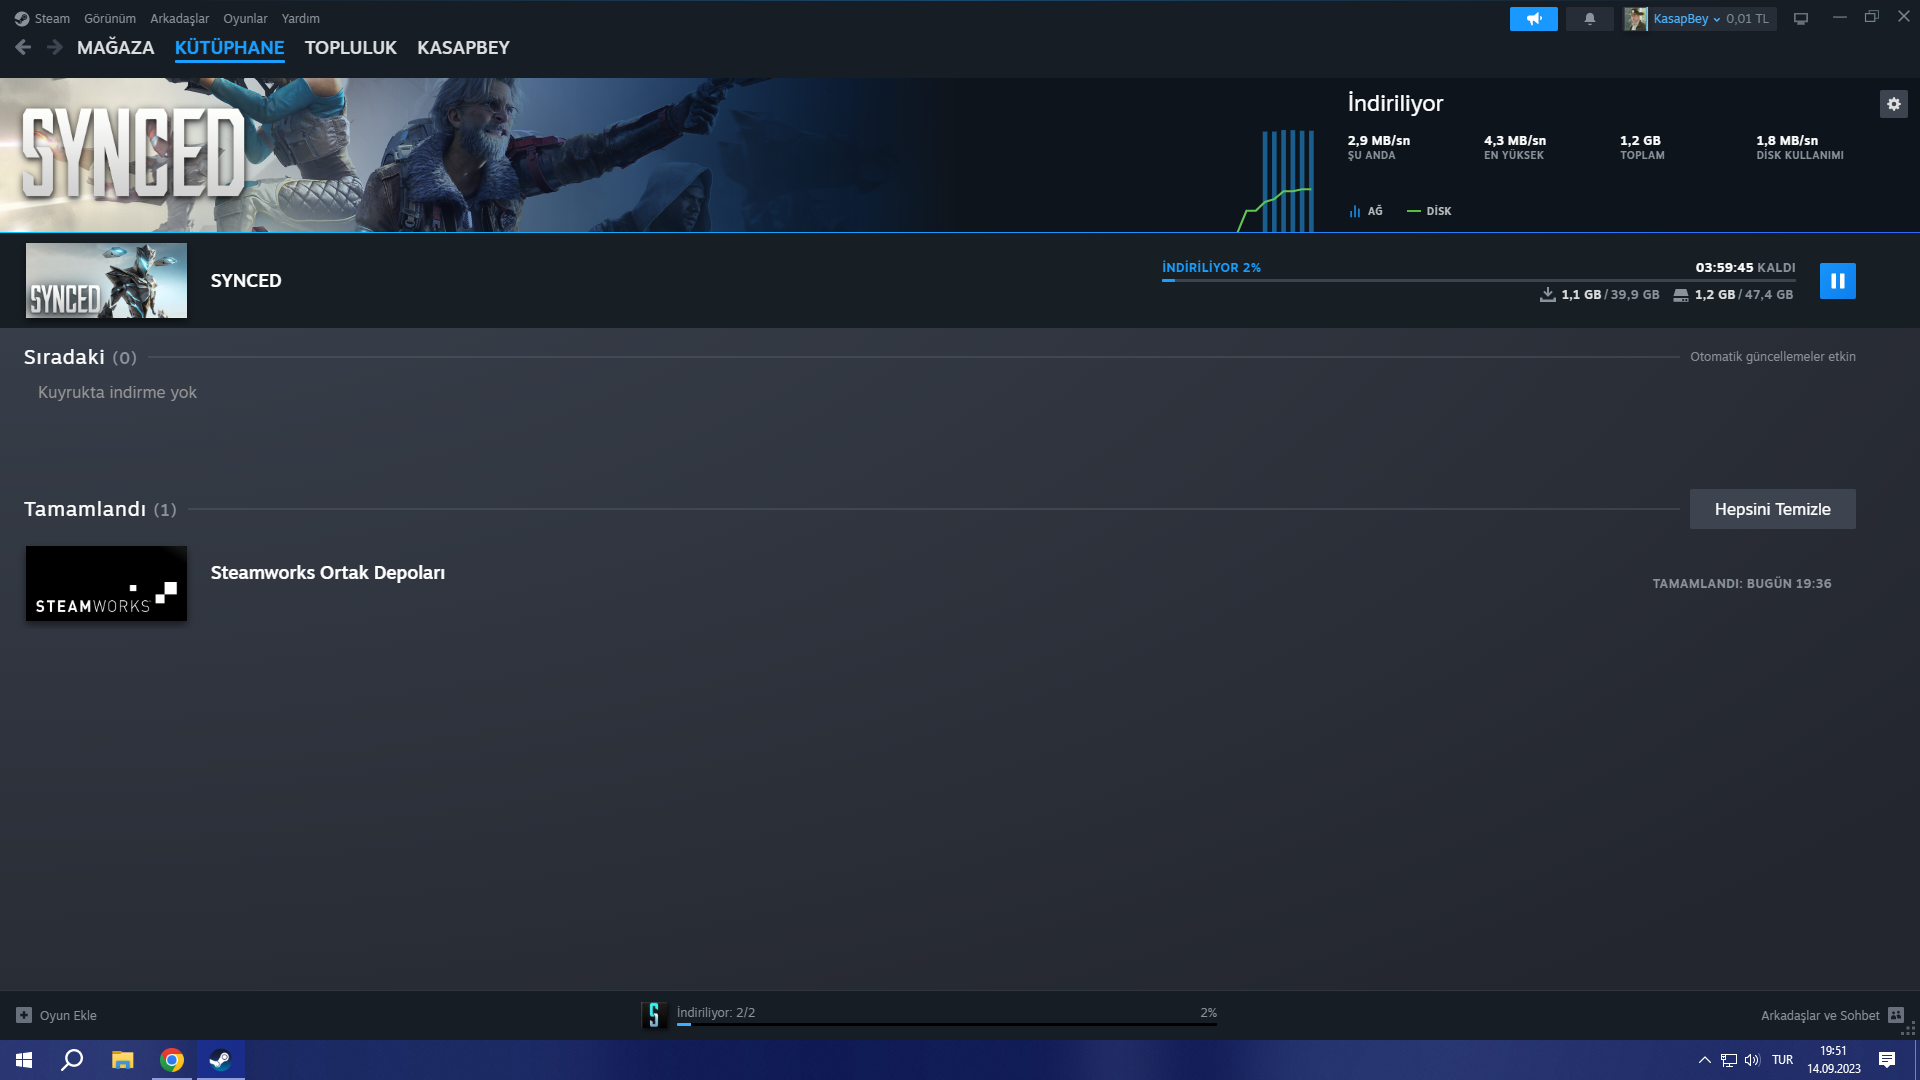1920x1080 pixels.
Task: Switch to the MAĞAZA tab
Action: (x=115, y=48)
